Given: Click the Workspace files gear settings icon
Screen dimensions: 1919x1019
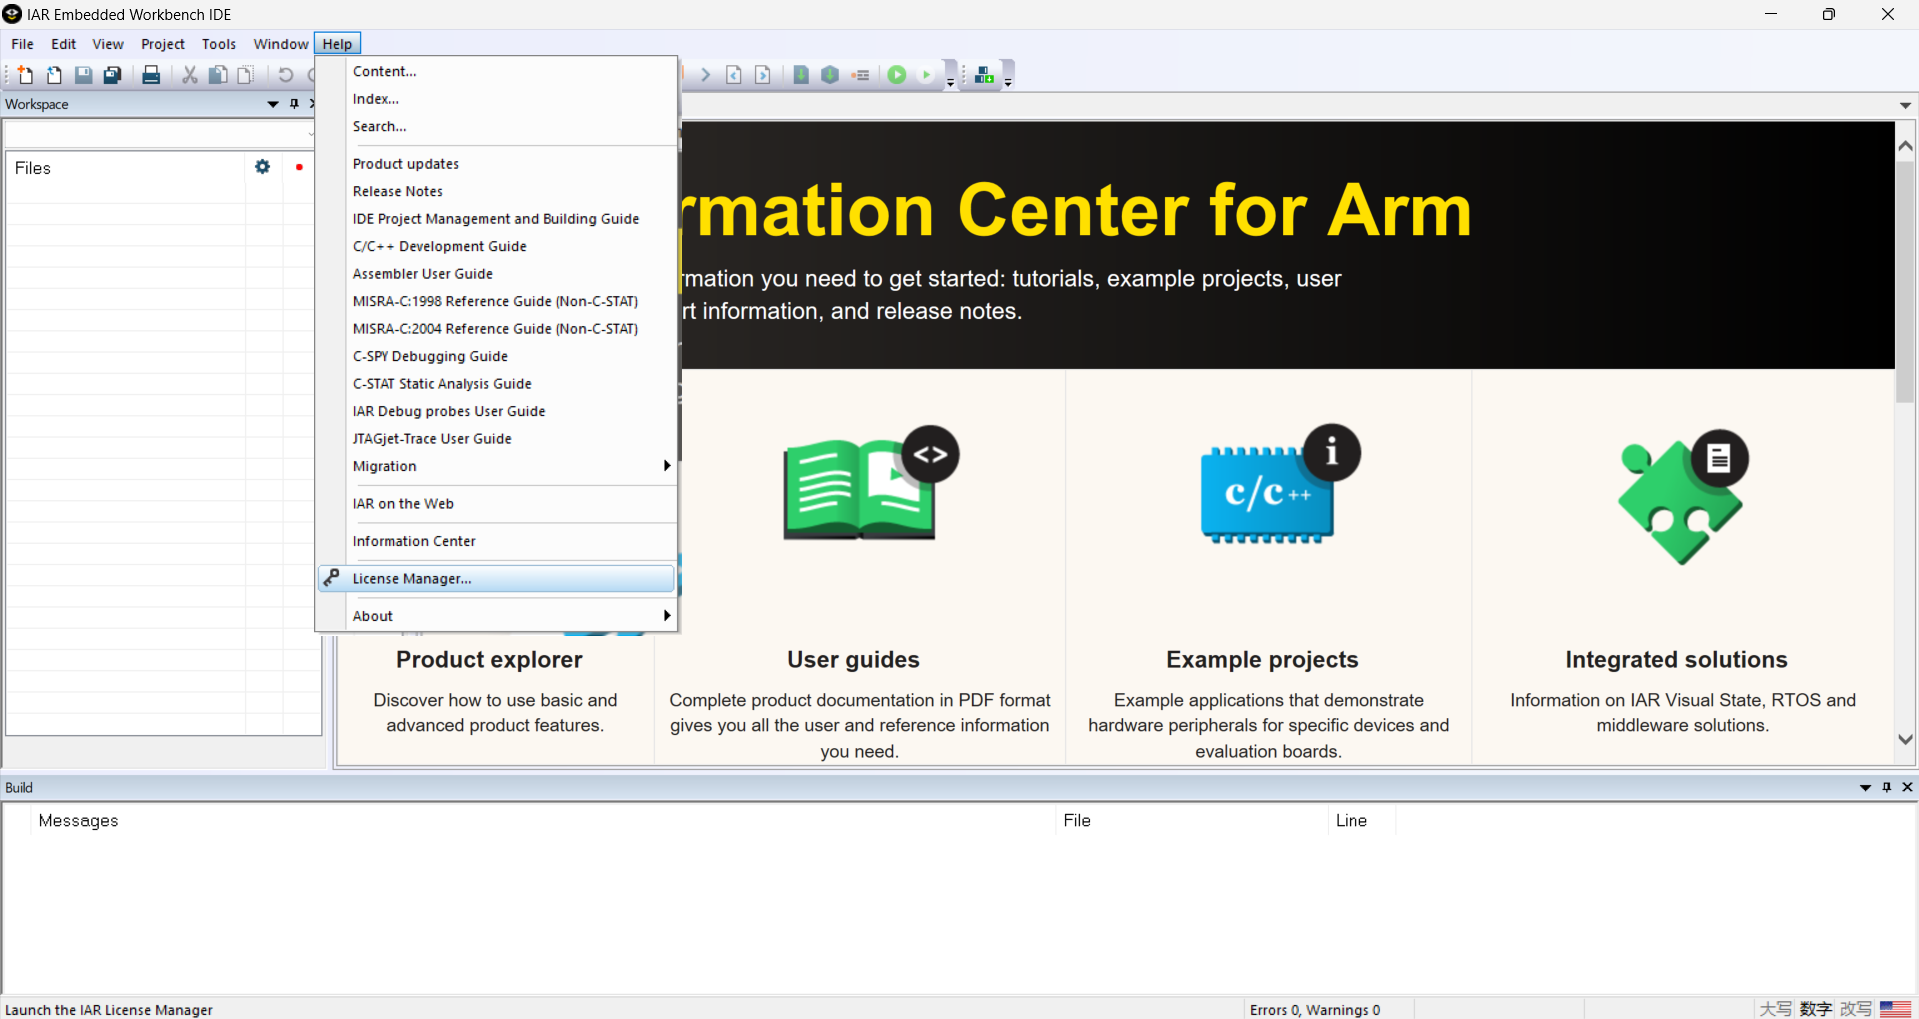Looking at the screenshot, I should coord(262,167).
